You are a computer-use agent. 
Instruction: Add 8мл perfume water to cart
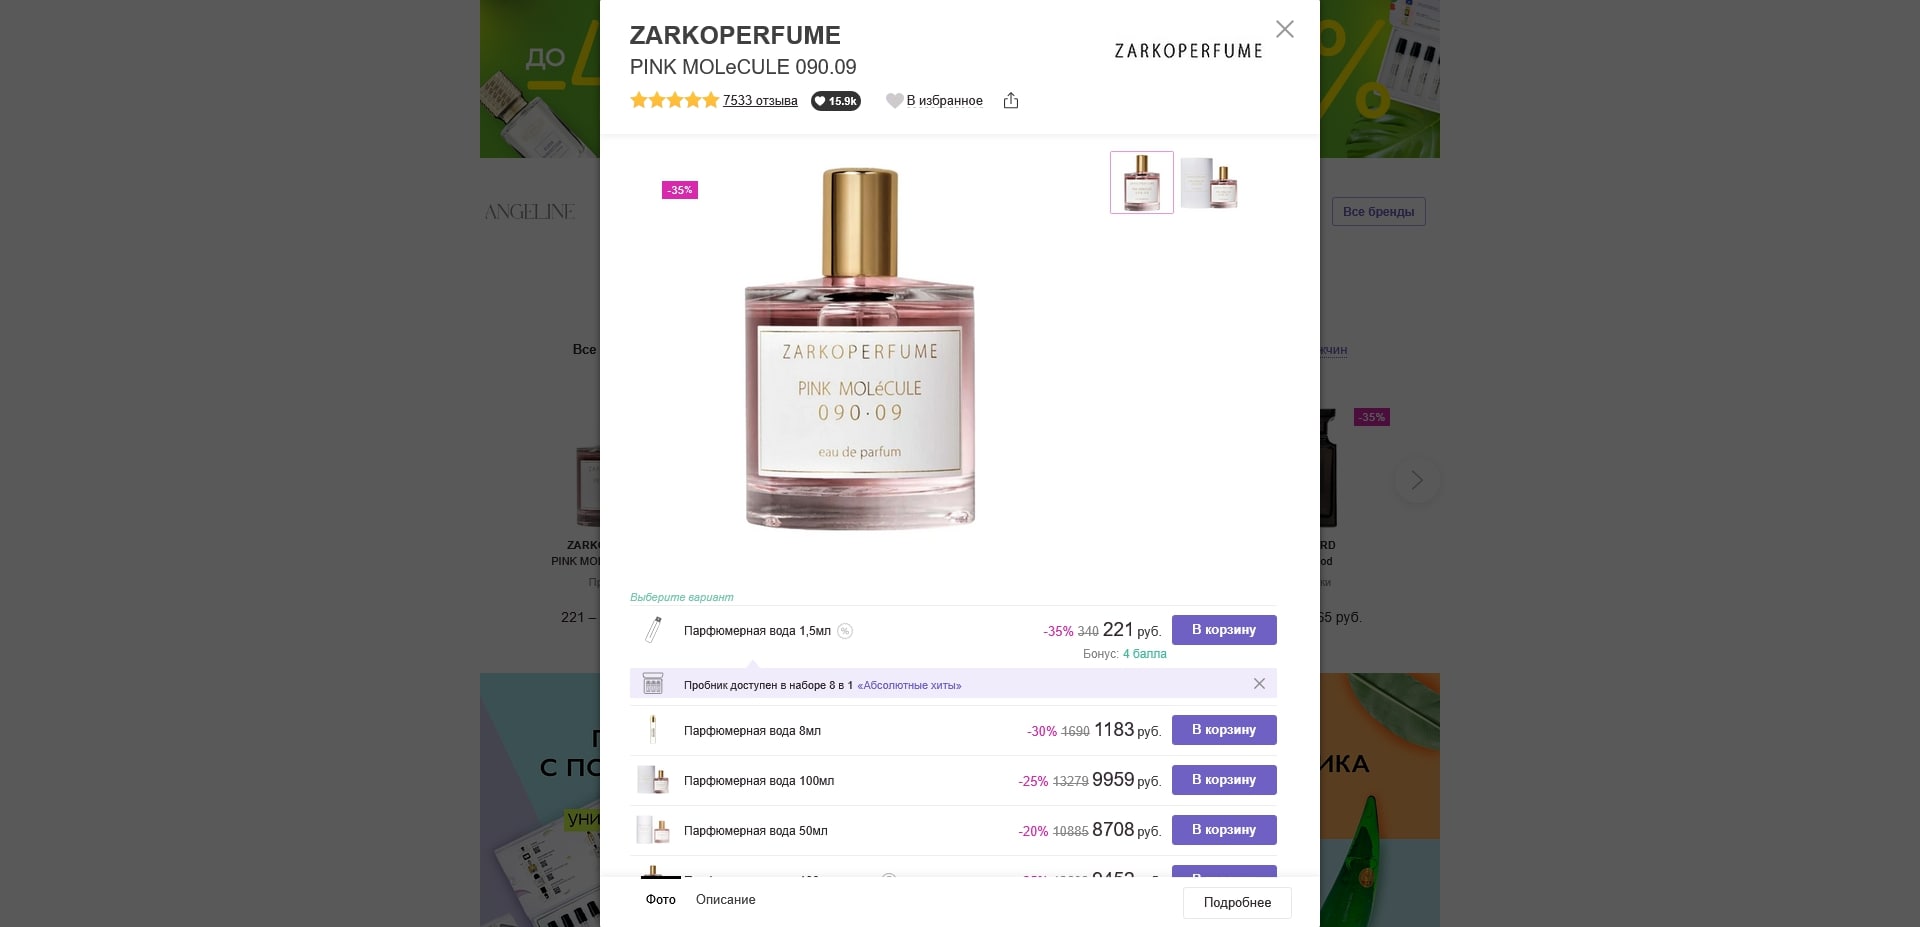(x=1224, y=730)
